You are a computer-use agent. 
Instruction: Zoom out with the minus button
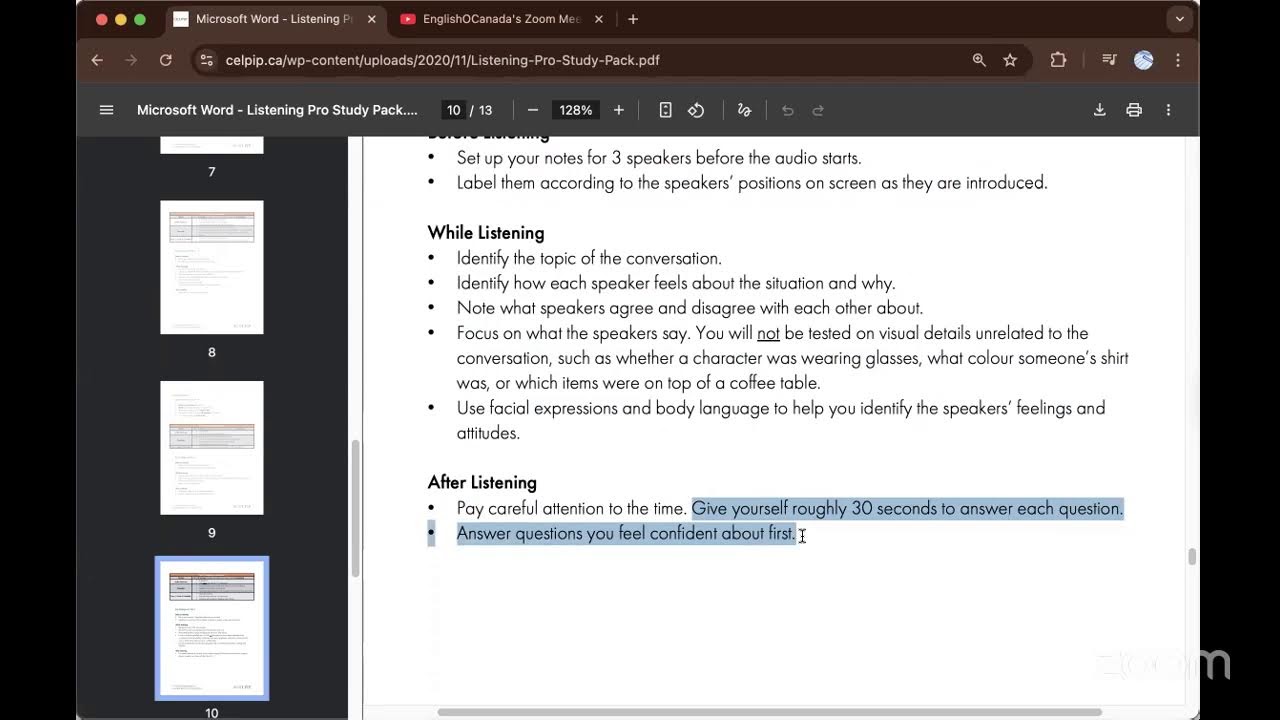533,110
